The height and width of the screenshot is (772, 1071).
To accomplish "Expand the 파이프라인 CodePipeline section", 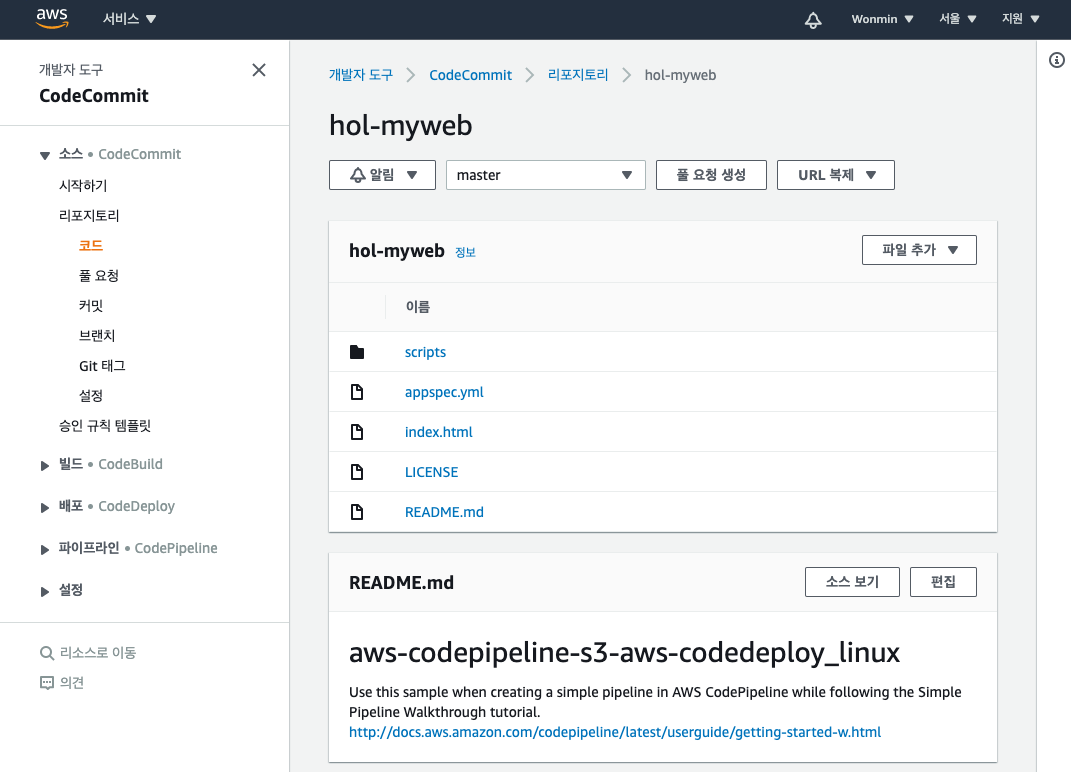I will [x=45, y=549].
